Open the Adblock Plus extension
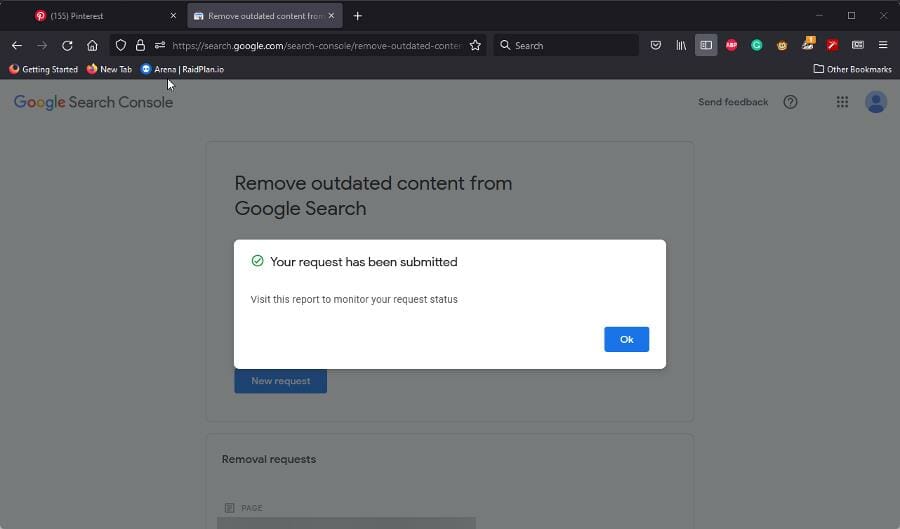Screen dimensions: 900x529 (x=731, y=45)
